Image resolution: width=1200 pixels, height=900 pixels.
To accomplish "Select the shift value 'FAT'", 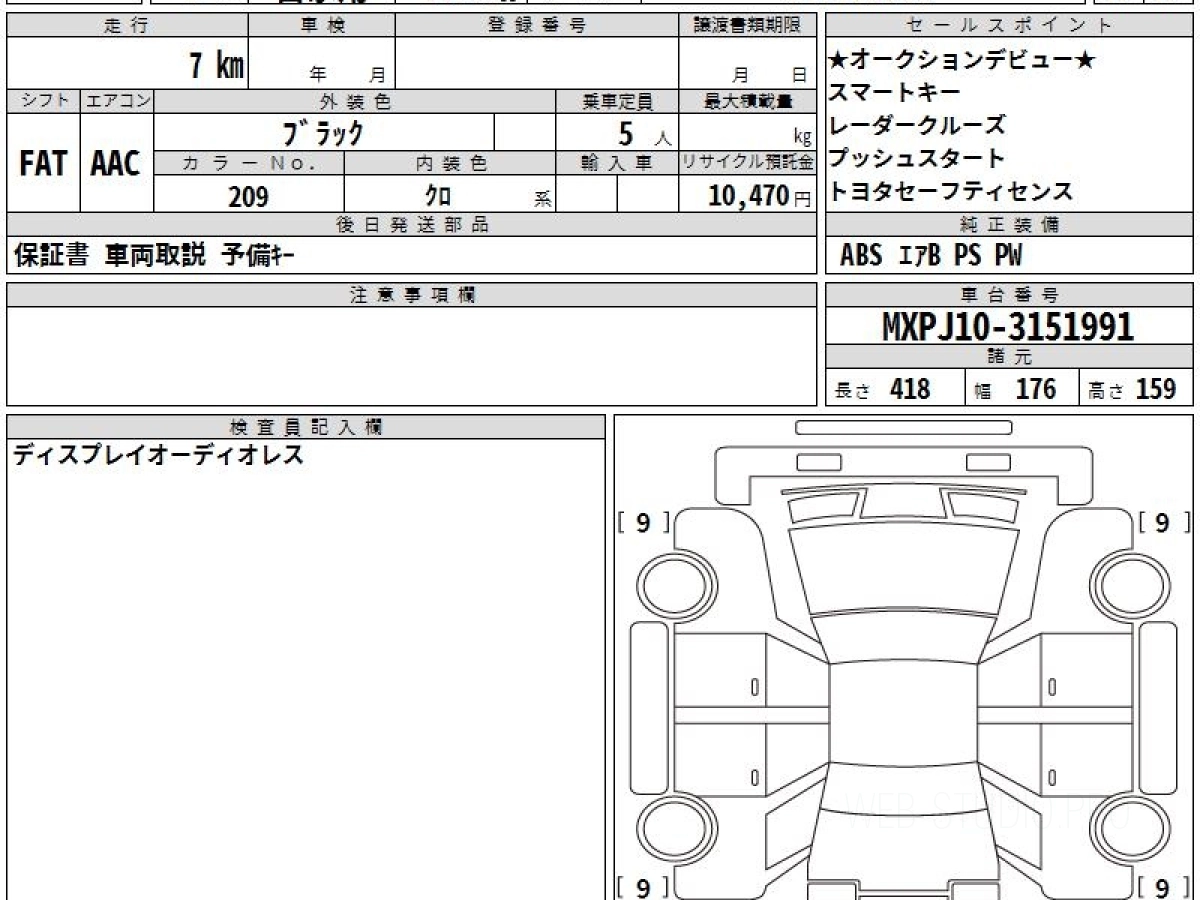I will click(43, 163).
